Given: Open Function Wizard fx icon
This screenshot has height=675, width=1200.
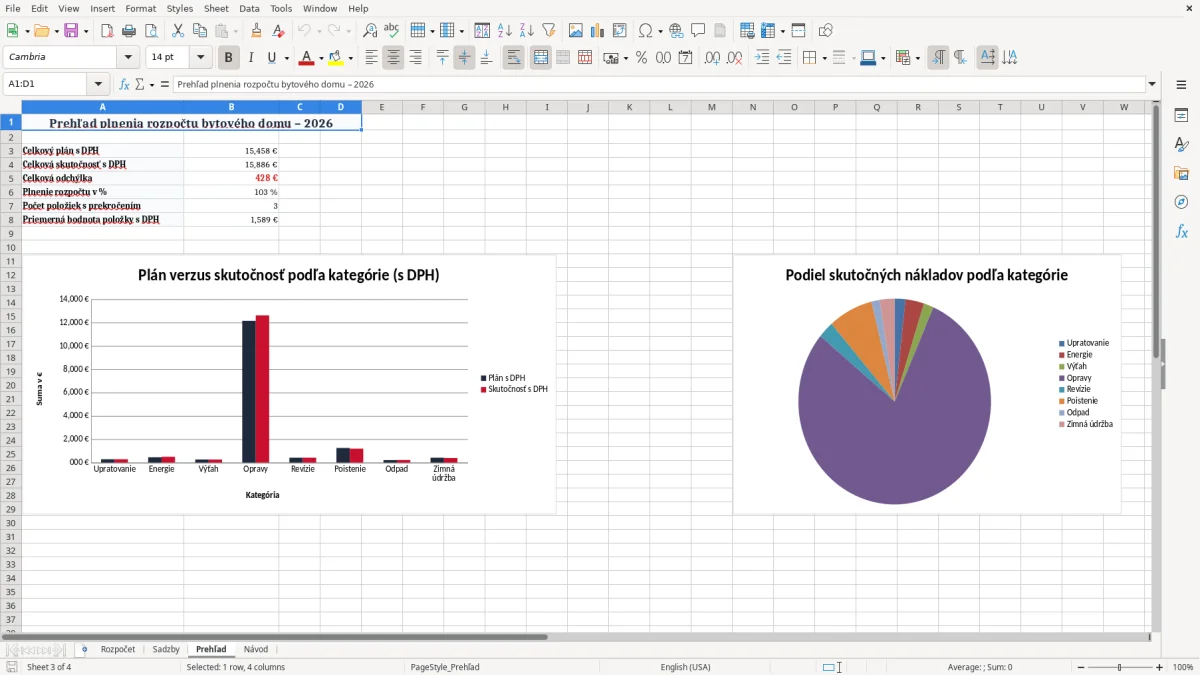Looking at the screenshot, I should 125,84.
